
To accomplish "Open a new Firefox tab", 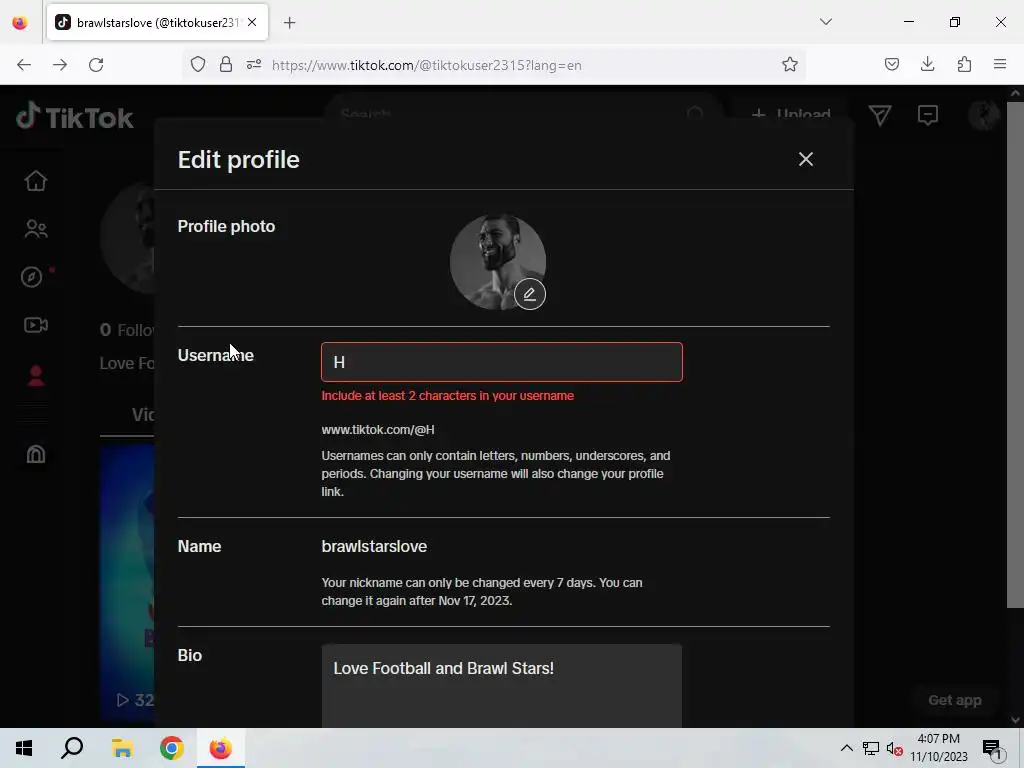I will coord(289,23).
